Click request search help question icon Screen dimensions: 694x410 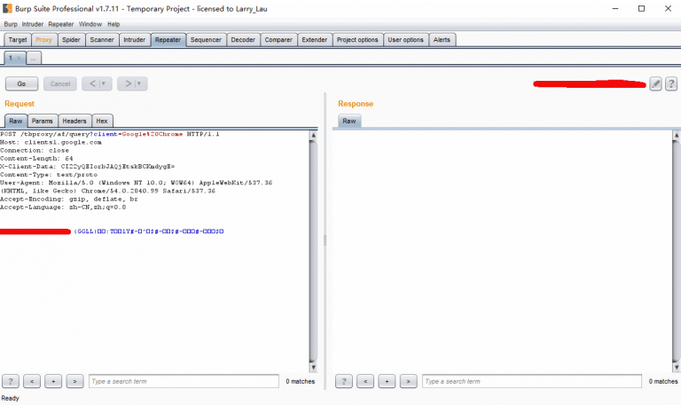11,381
